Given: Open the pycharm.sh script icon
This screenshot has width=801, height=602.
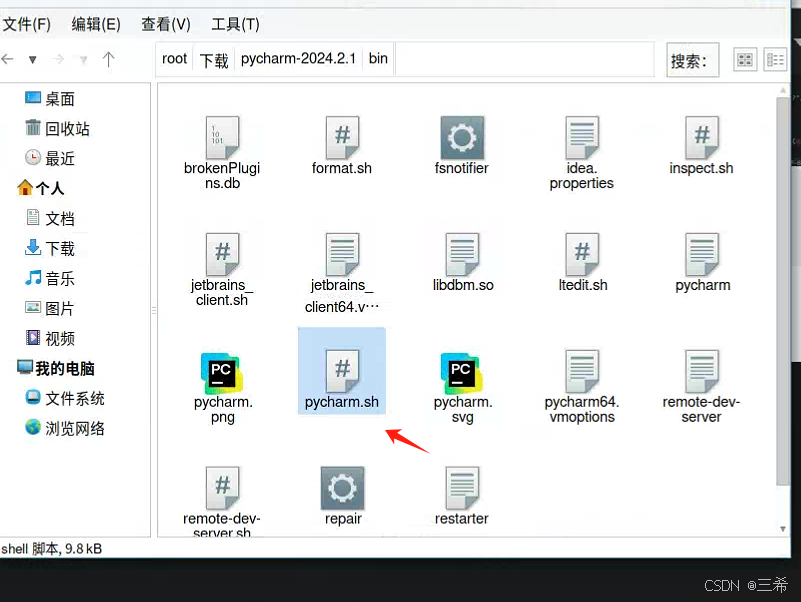Looking at the screenshot, I should point(341,370).
